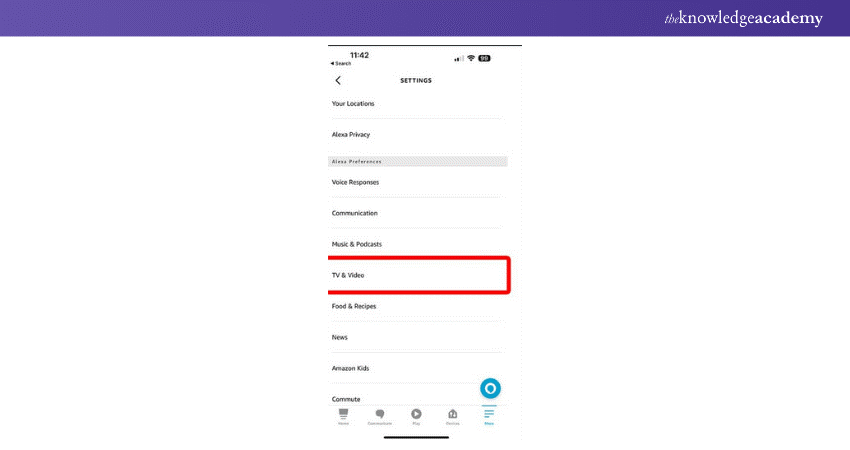Open the Home tab
The width and height of the screenshot is (850, 450).
click(x=343, y=416)
